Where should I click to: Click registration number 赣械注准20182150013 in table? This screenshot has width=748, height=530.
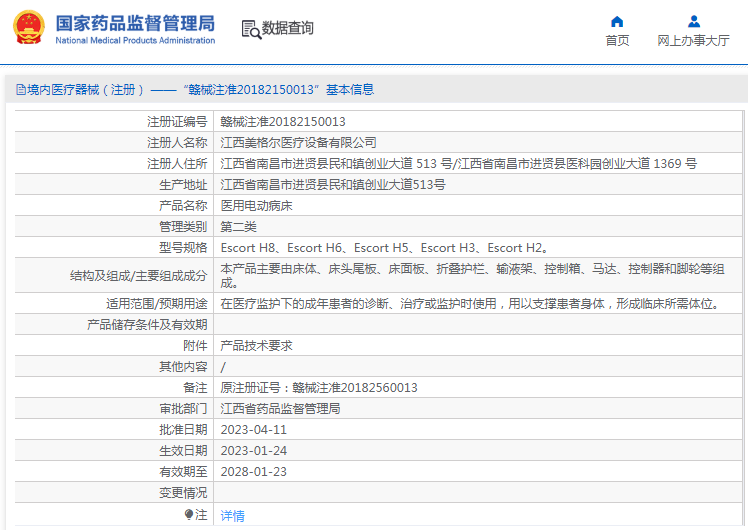[x=283, y=122]
